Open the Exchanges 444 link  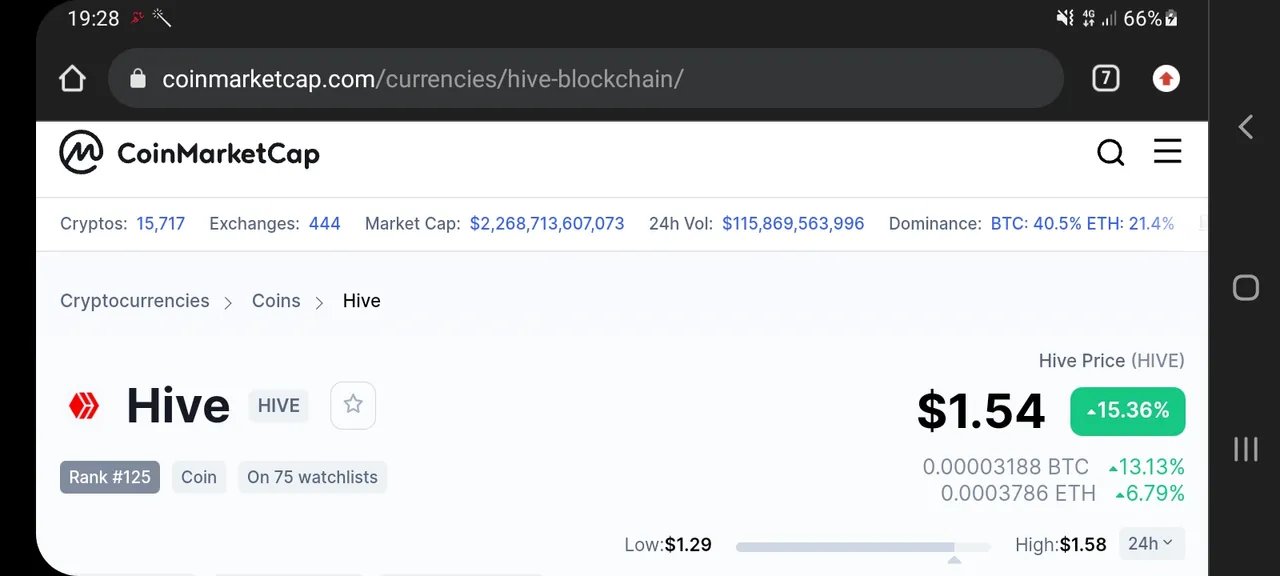(324, 224)
